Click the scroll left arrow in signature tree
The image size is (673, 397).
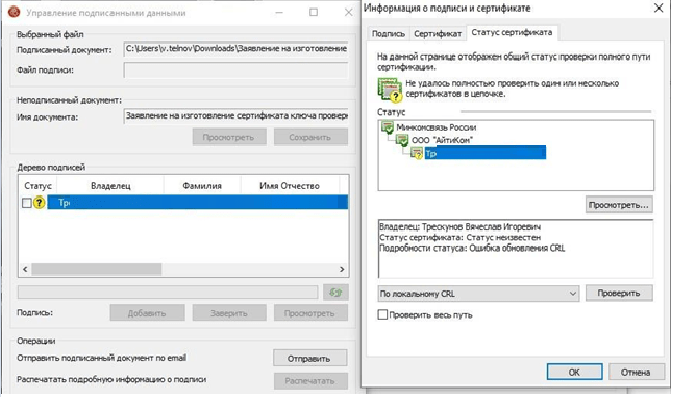click(x=25, y=269)
